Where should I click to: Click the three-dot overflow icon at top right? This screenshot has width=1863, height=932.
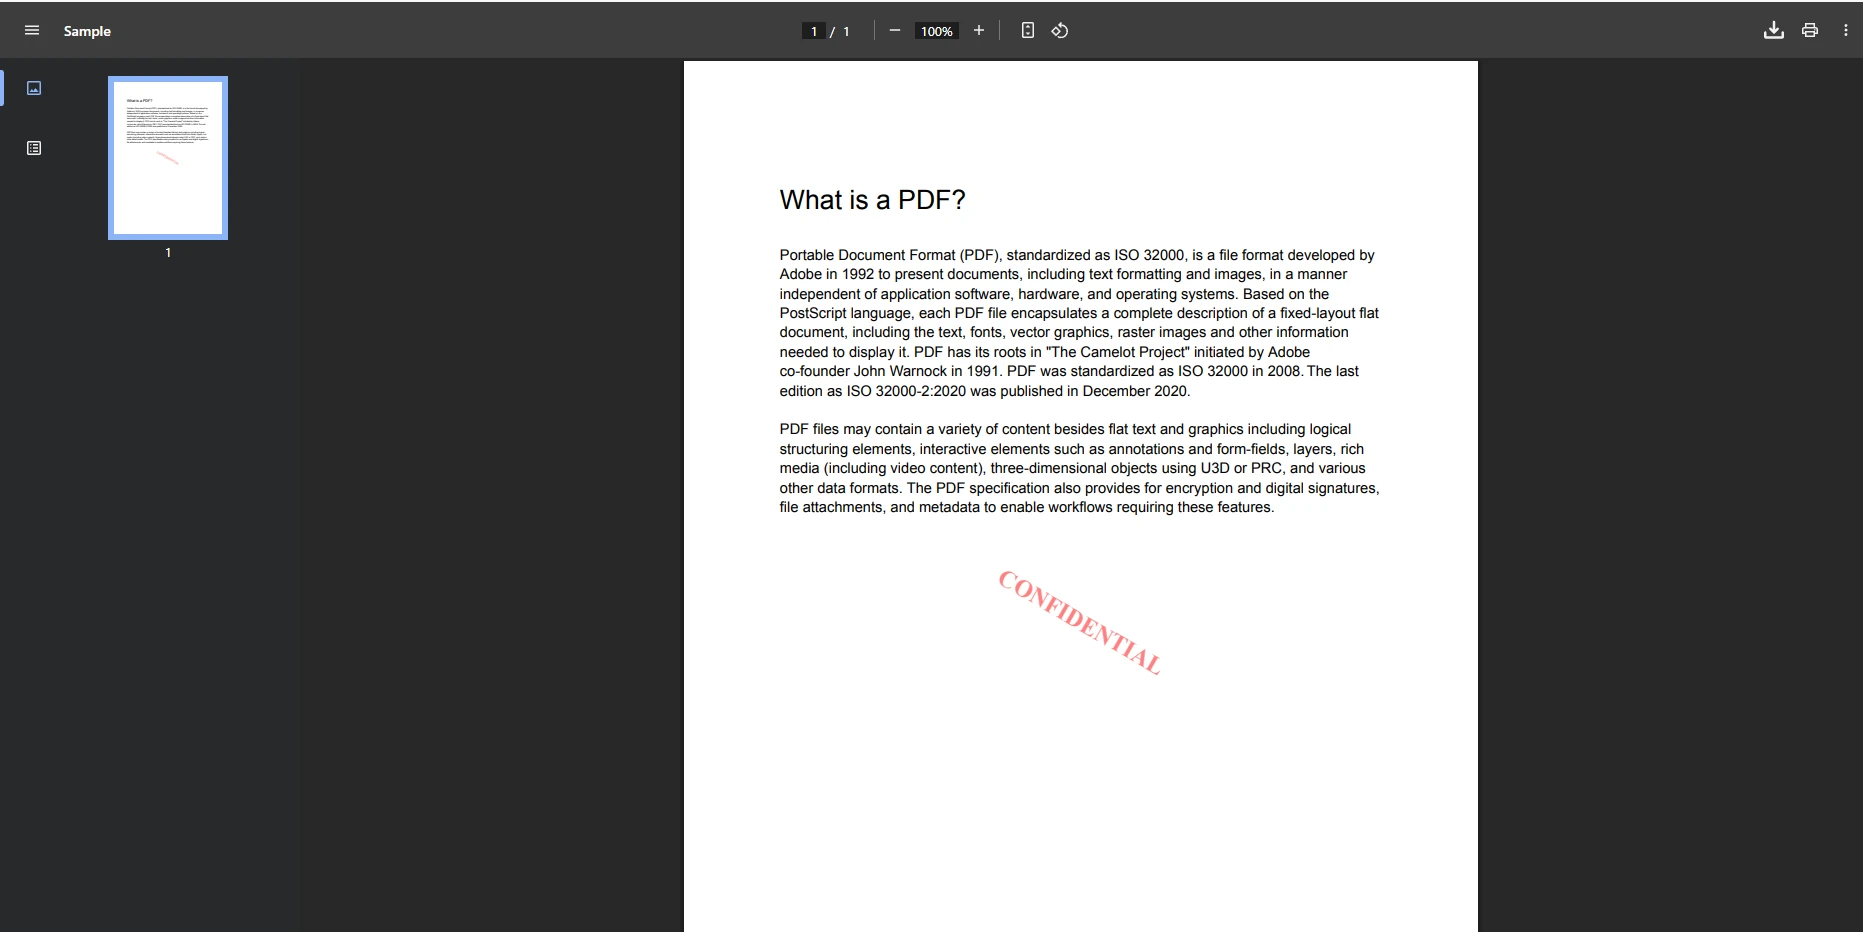[1845, 30]
